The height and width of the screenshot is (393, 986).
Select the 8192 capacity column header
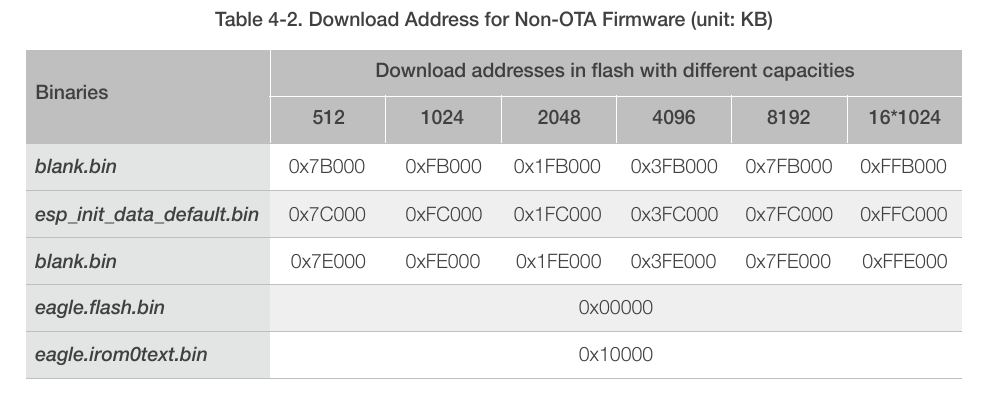[789, 118]
